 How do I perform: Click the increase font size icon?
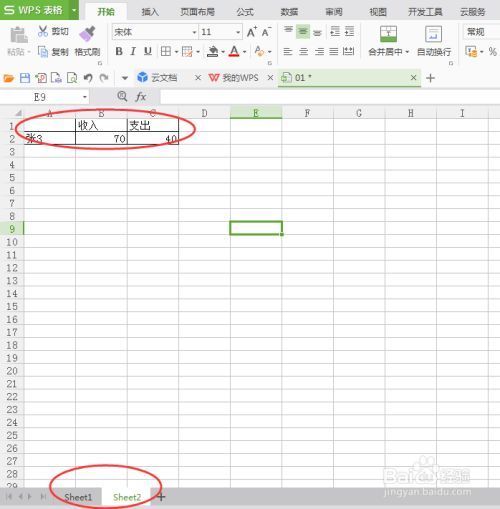coord(252,32)
